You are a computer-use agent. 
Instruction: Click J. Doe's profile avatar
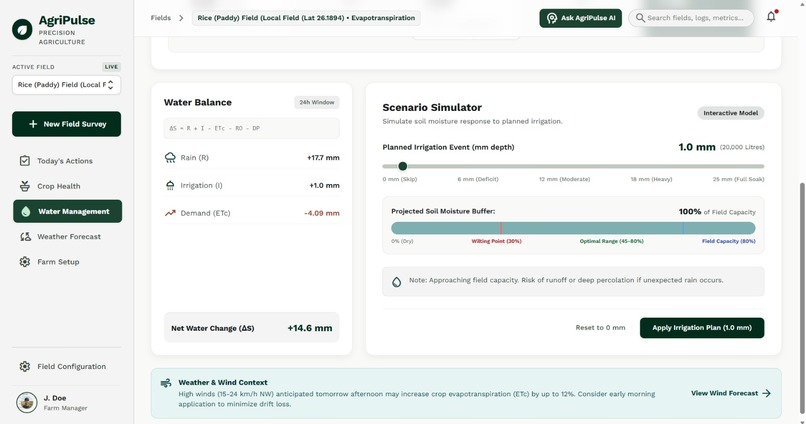point(27,402)
